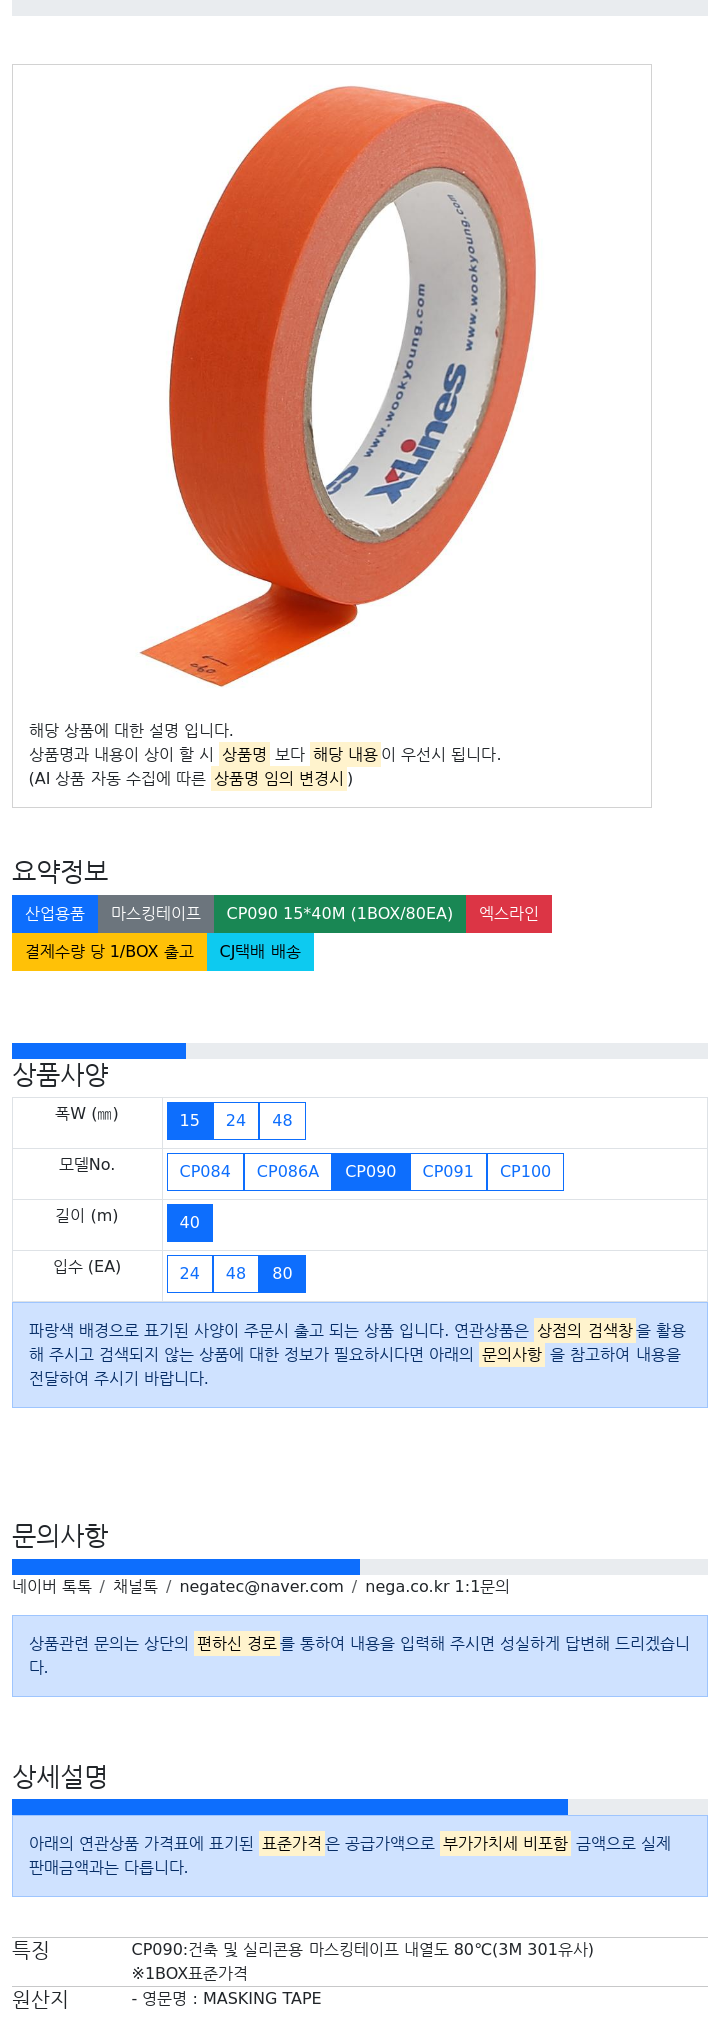Click the 산업용품 category tag
Image resolution: width=720 pixels, height=2019 pixels.
click(x=55, y=914)
